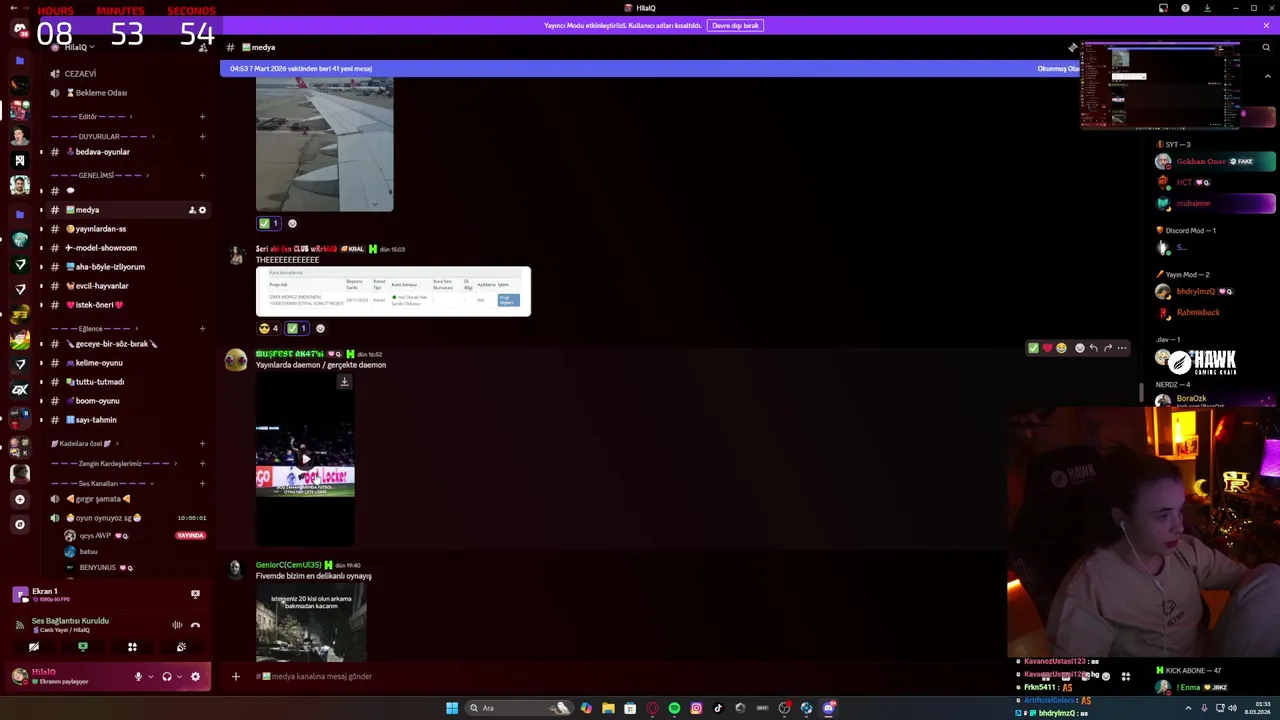
Task: Expand the Kadınlara özel category
Action: tap(85, 443)
